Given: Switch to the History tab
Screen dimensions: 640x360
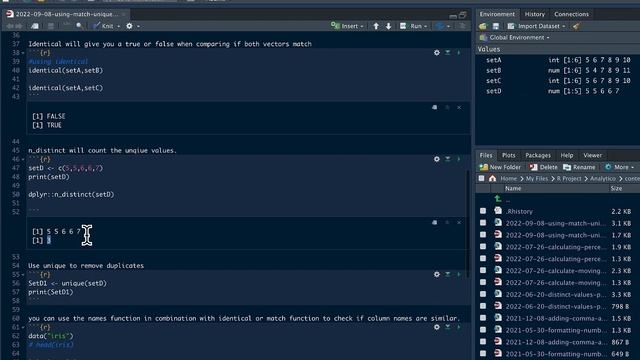Looking at the screenshot, I should pos(535,14).
